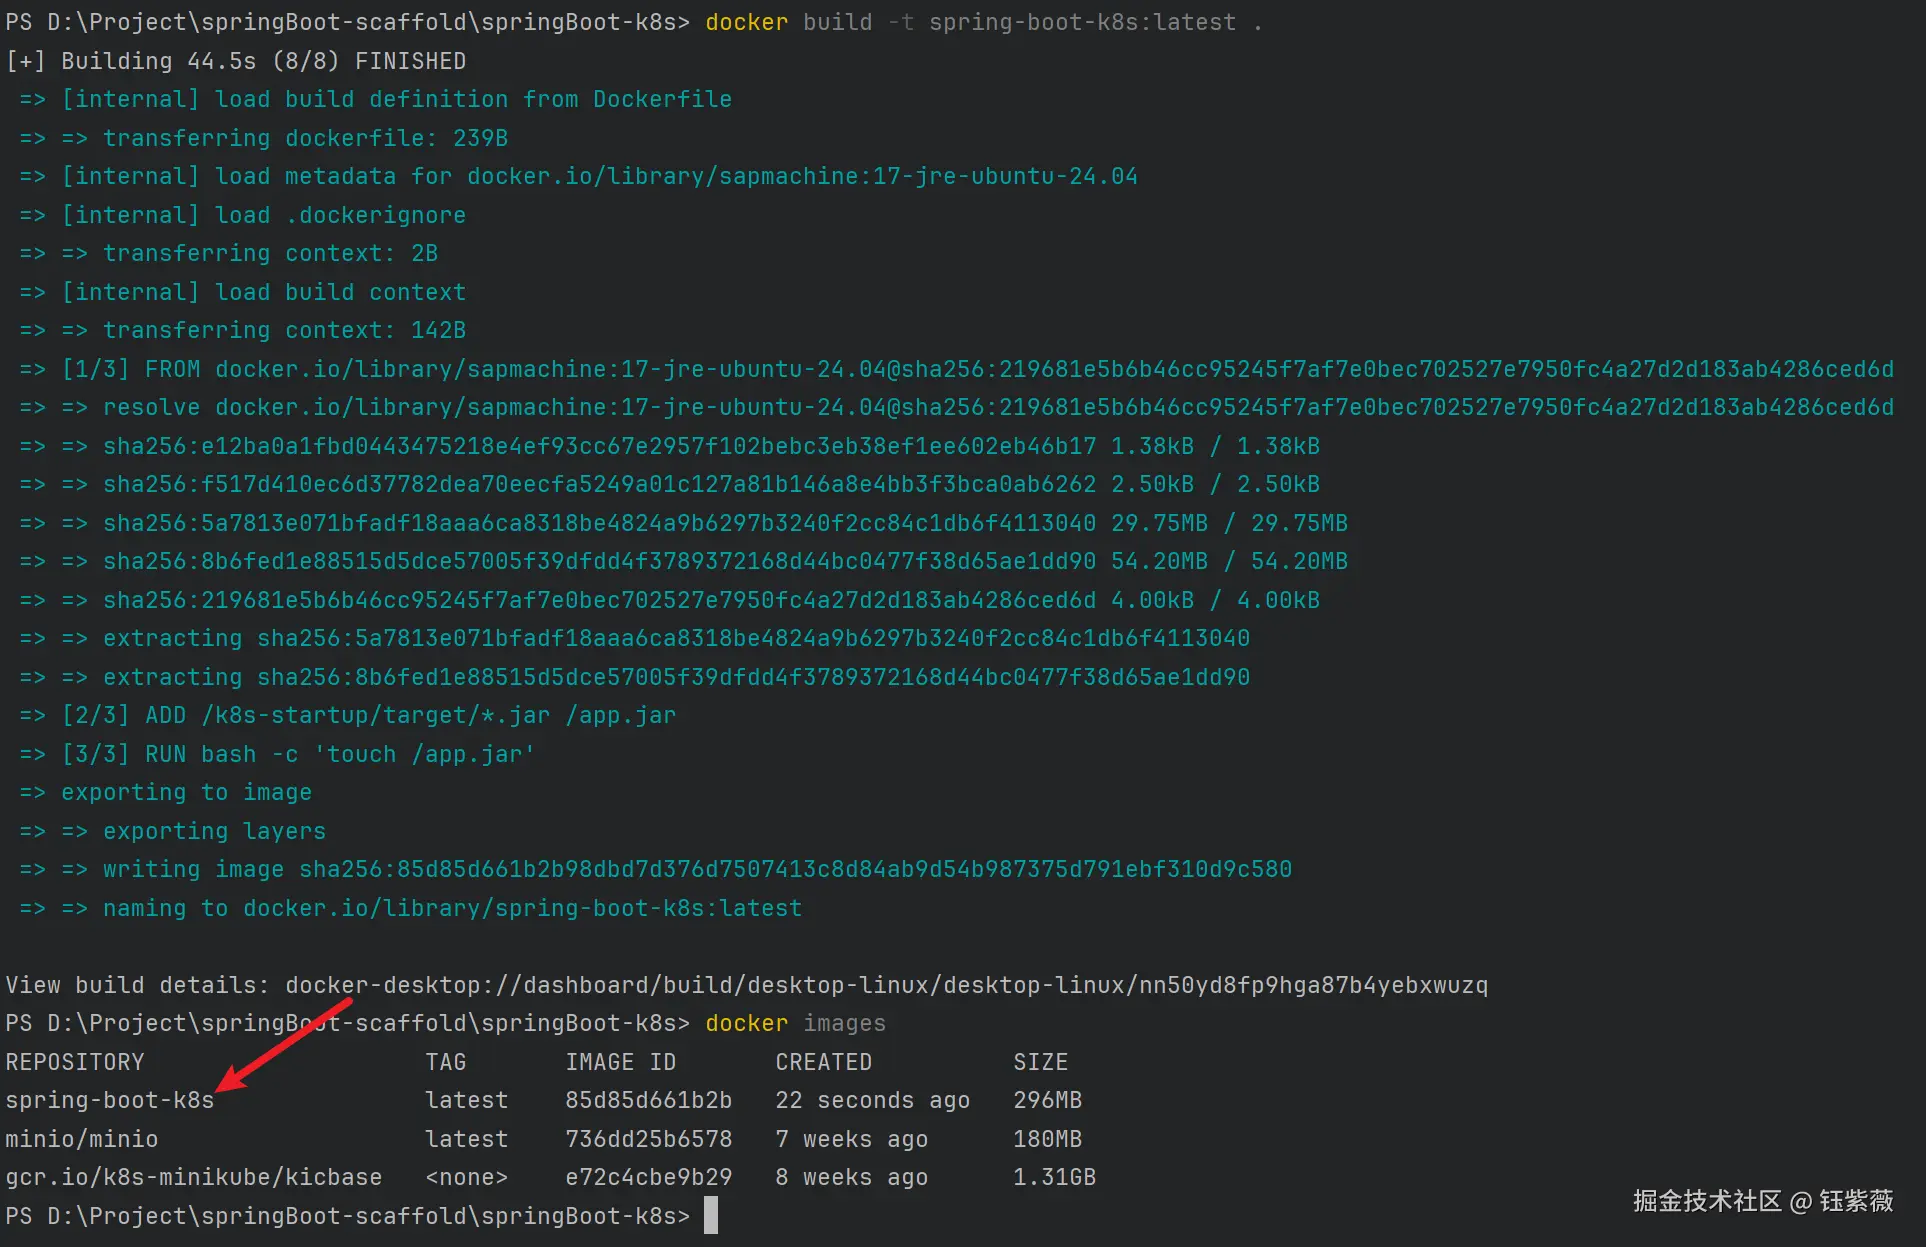
Task: Click the terminal cursor at last prompt
Action: (710, 1216)
